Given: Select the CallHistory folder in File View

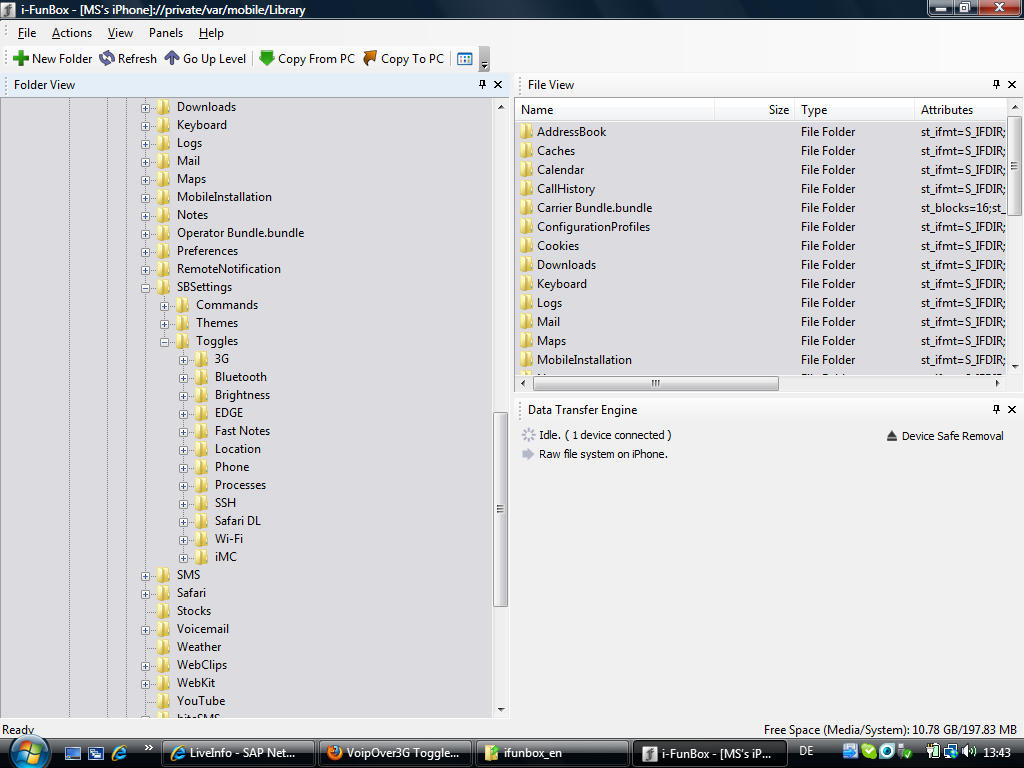Looking at the screenshot, I should (x=565, y=189).
